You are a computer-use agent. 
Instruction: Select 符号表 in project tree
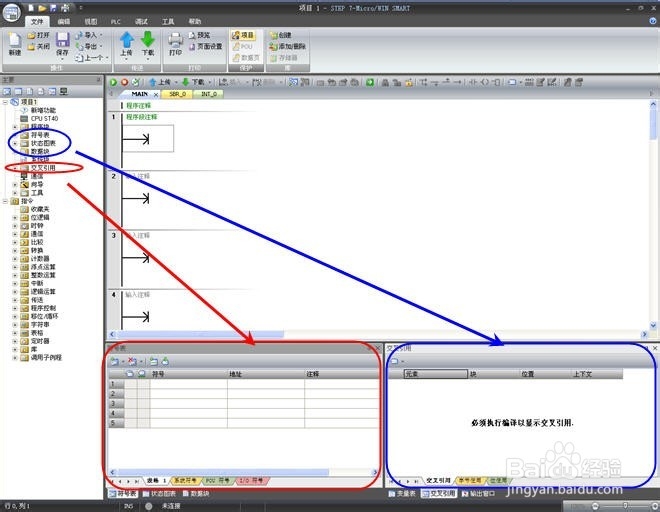40,135
